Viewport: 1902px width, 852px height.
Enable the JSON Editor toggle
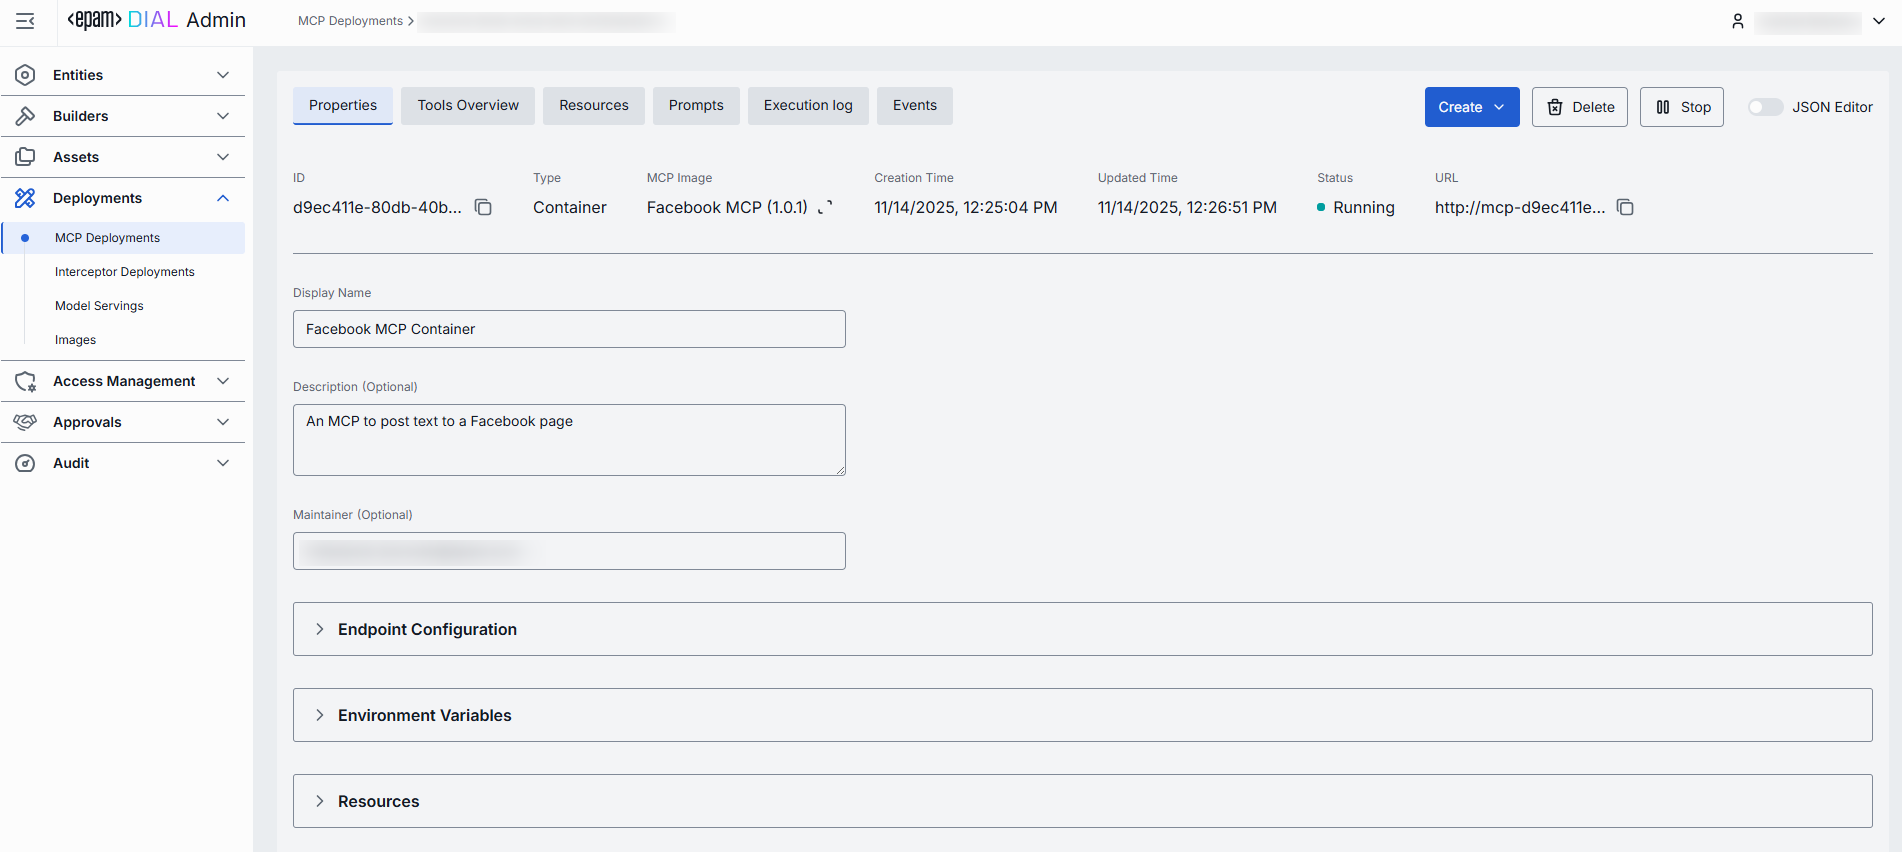click(1765, 107)
